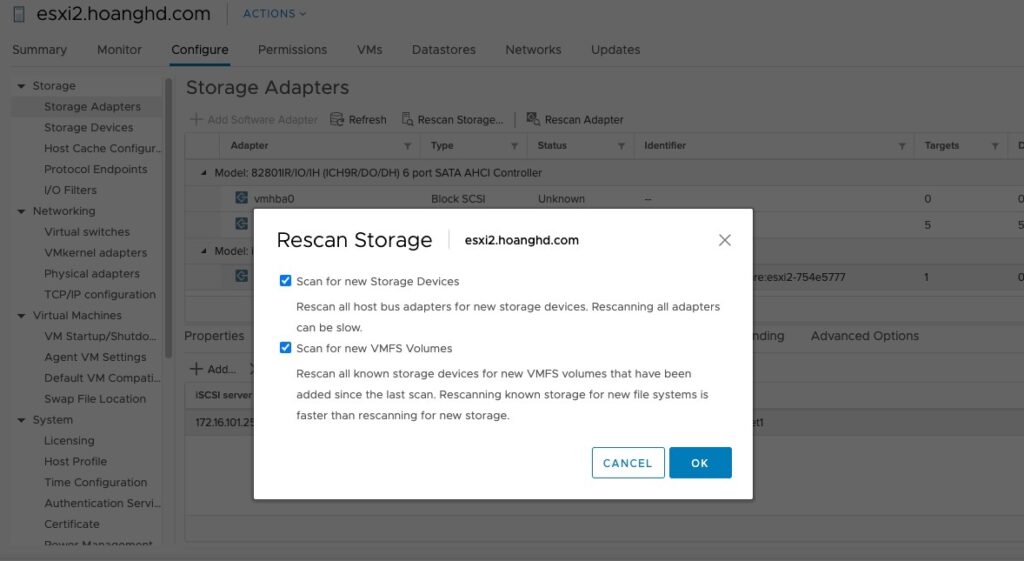Open Host Profile under System
The image size is (1024, 561).
click(75, 462)
